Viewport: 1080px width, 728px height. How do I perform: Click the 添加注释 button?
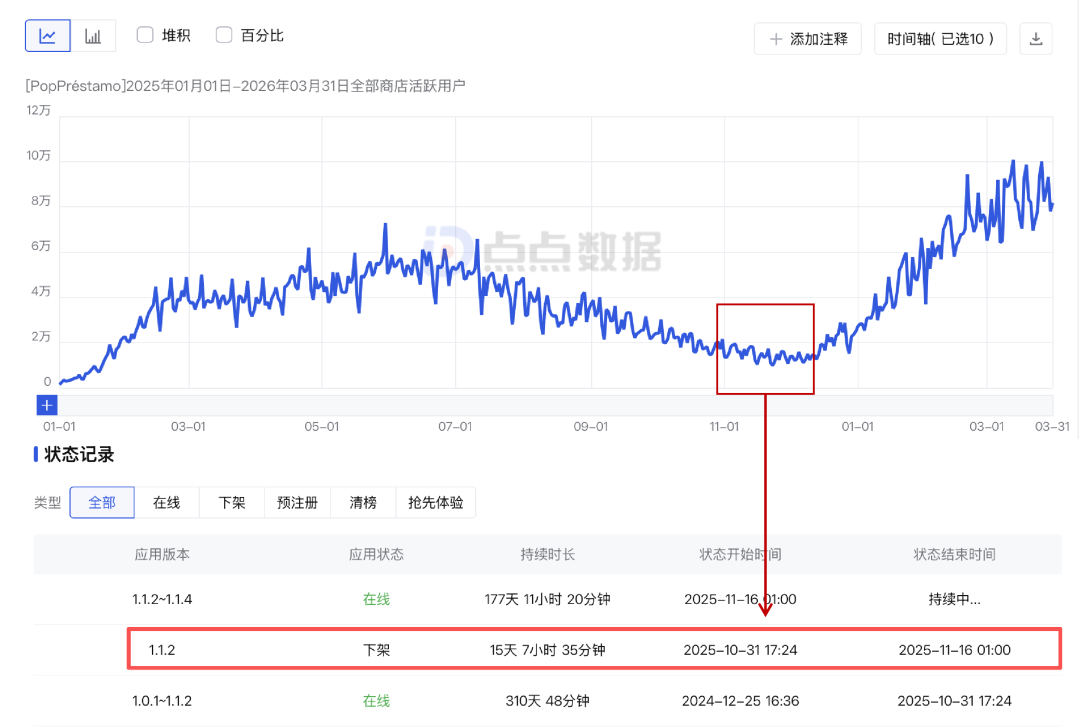[x=807, y=39]
